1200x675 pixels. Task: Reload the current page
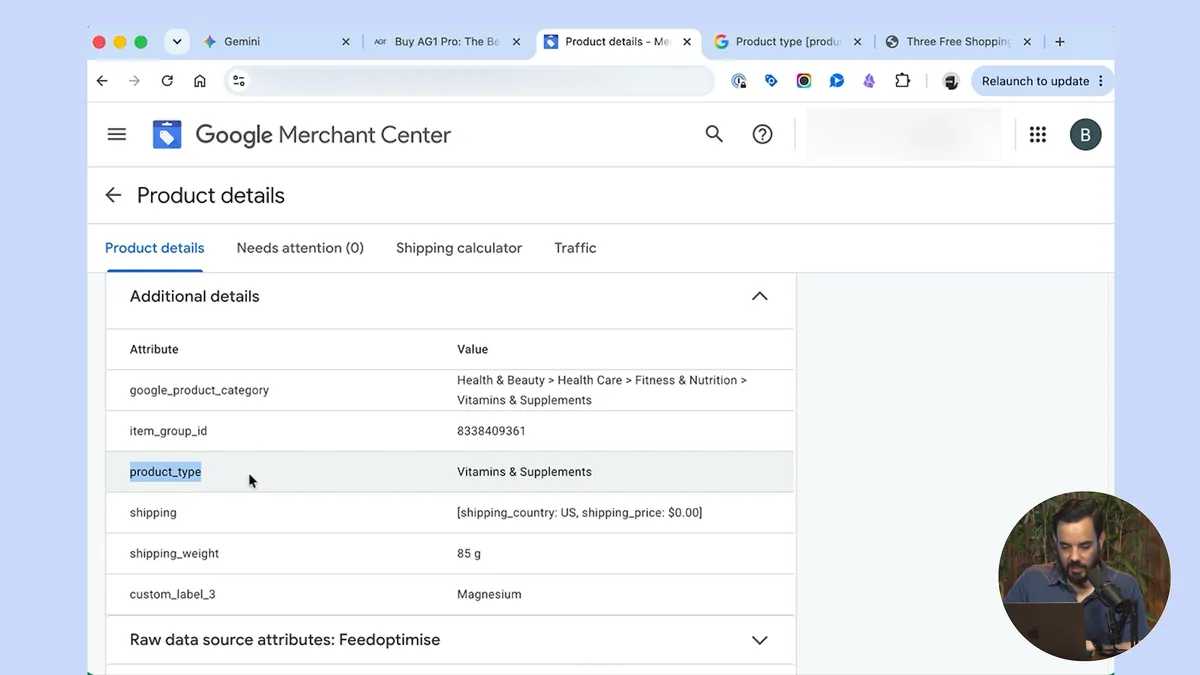[x=167, y=81]
